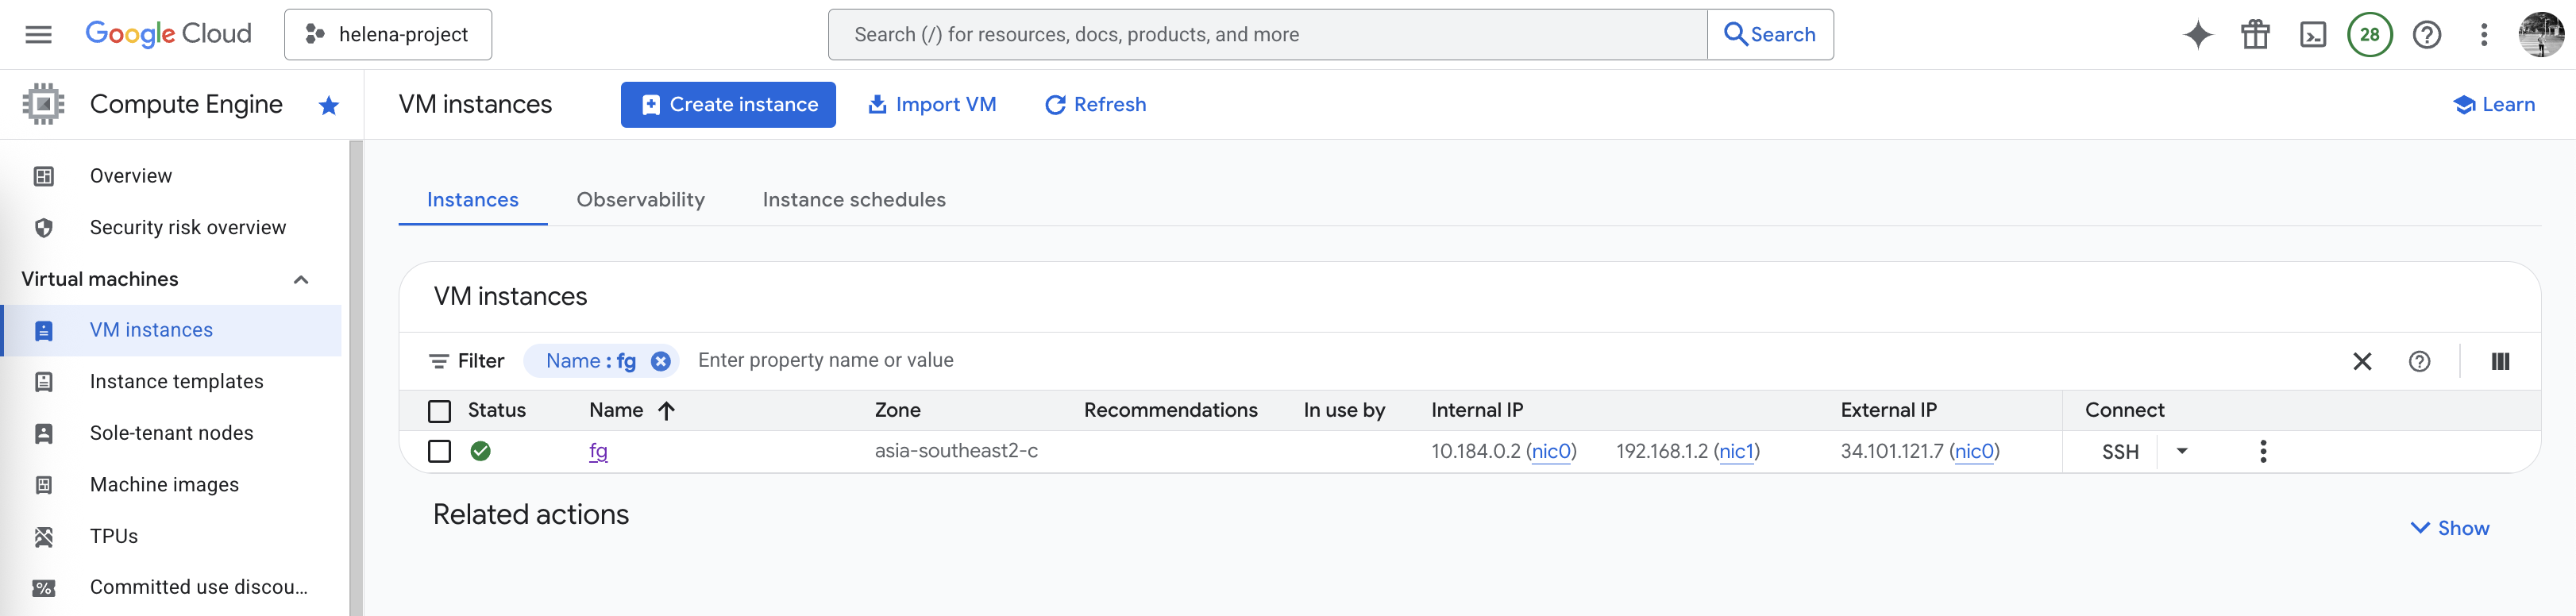This screenshot has height=616, width=2576.
Task: Show the Related actions section
Action: (2449, 528)
